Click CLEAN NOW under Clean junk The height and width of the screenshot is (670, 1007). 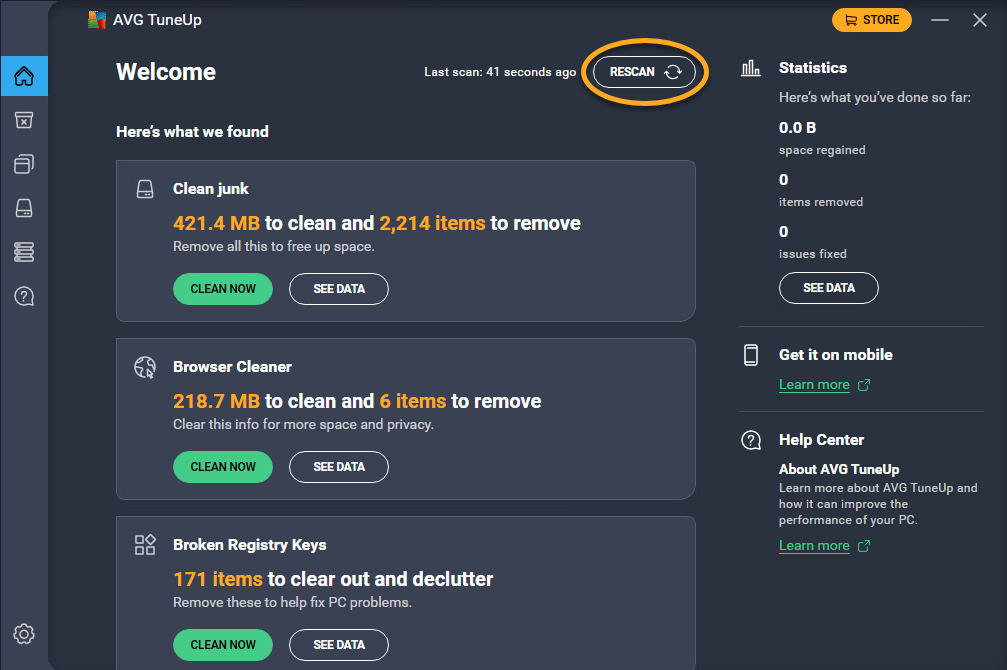coord(223,289)
